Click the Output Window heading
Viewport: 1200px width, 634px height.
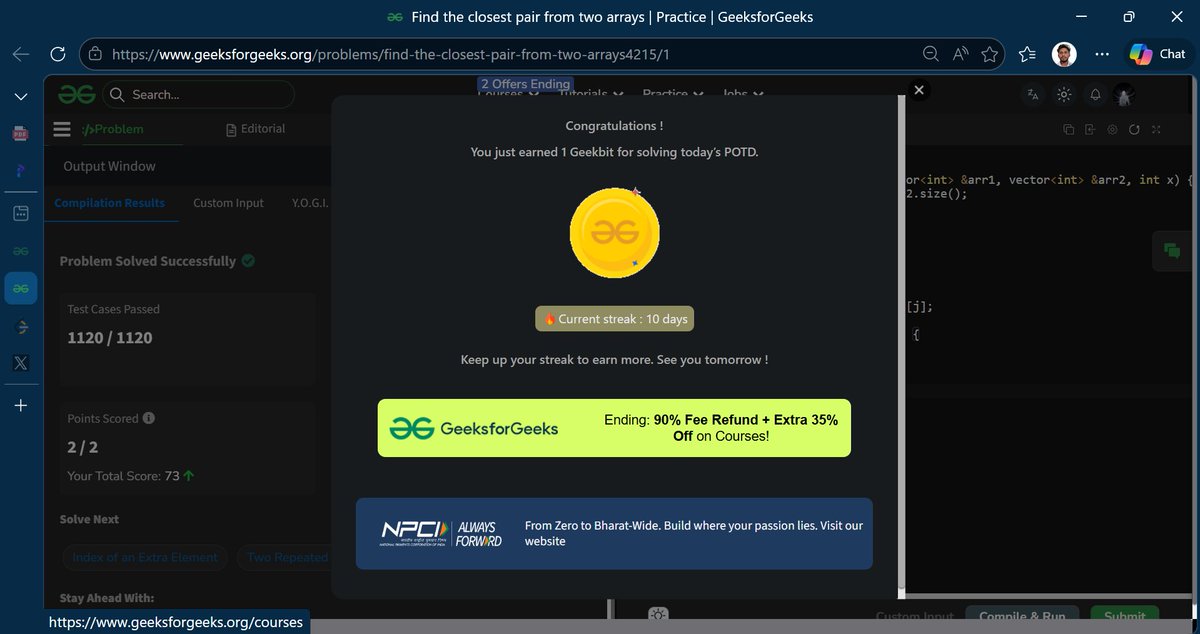tap(109, 166)
